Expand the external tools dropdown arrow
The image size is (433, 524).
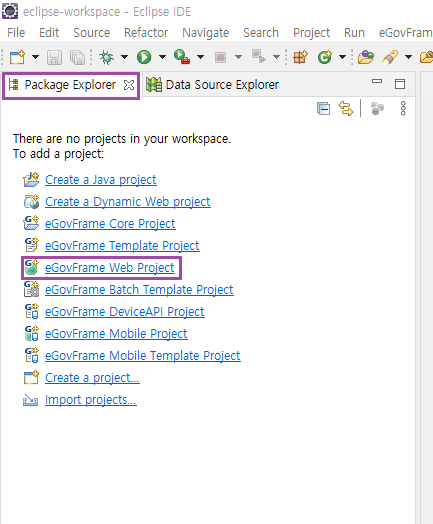276,57
